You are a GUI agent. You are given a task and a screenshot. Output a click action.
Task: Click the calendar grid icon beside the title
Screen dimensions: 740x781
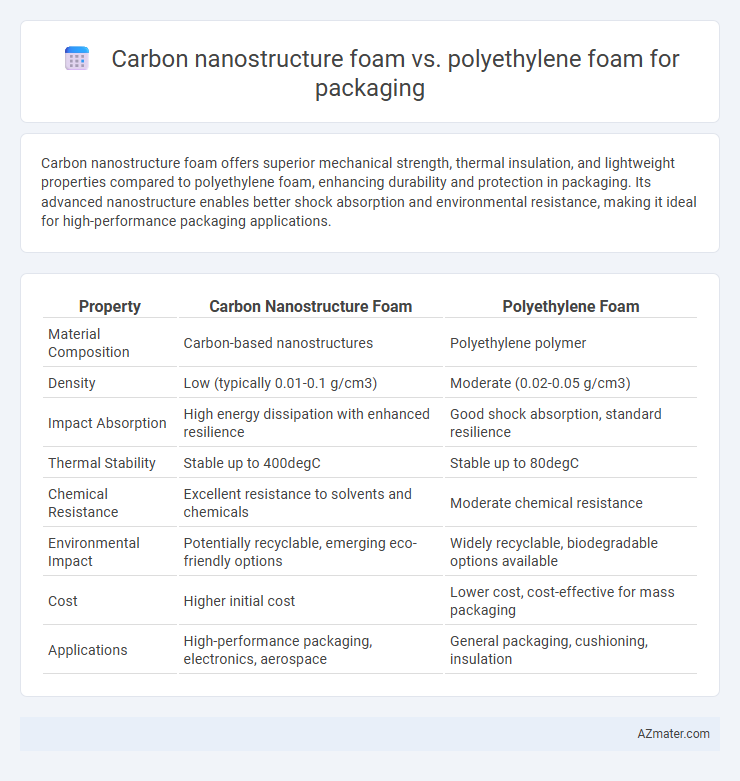click(77, 59)
